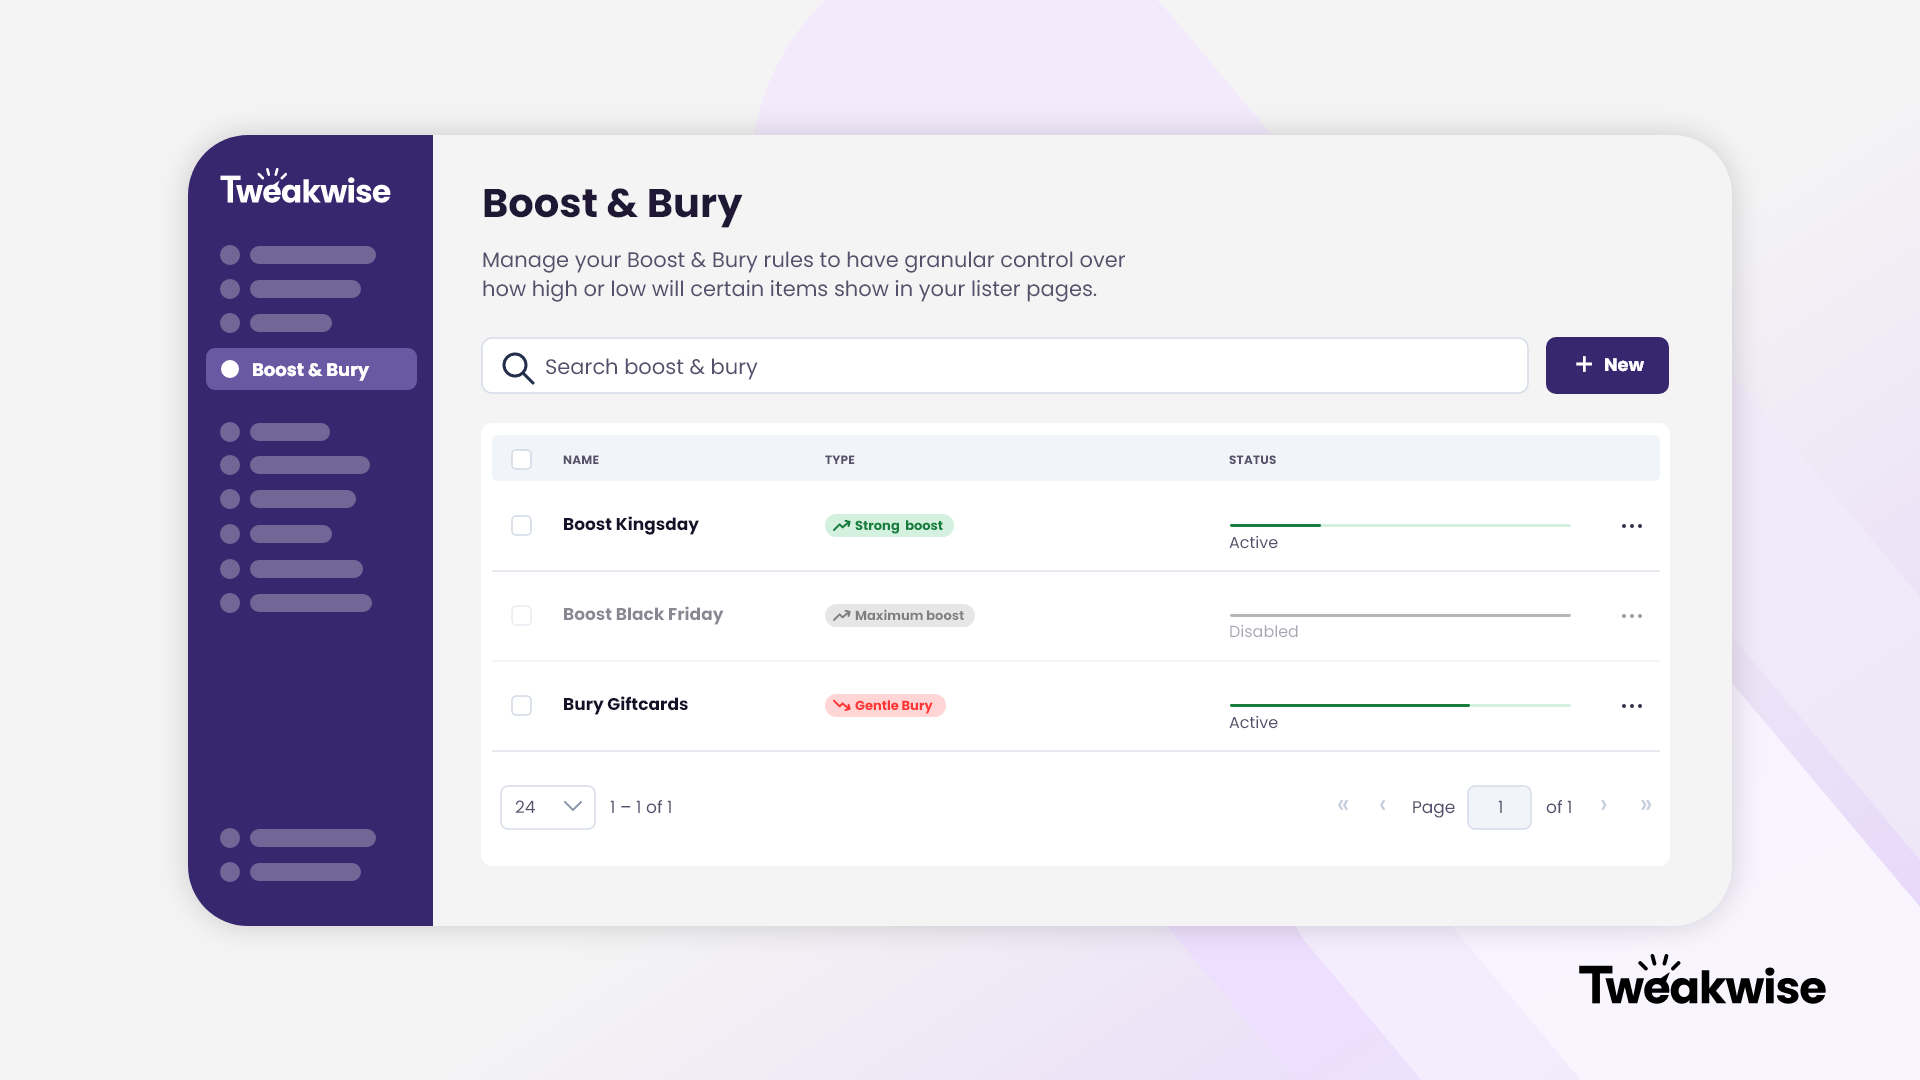Image resolution: width=1920 pixels, height=1080 pixels.
Task: Open the Boost Kingsday rule
Action: point(630,525)
